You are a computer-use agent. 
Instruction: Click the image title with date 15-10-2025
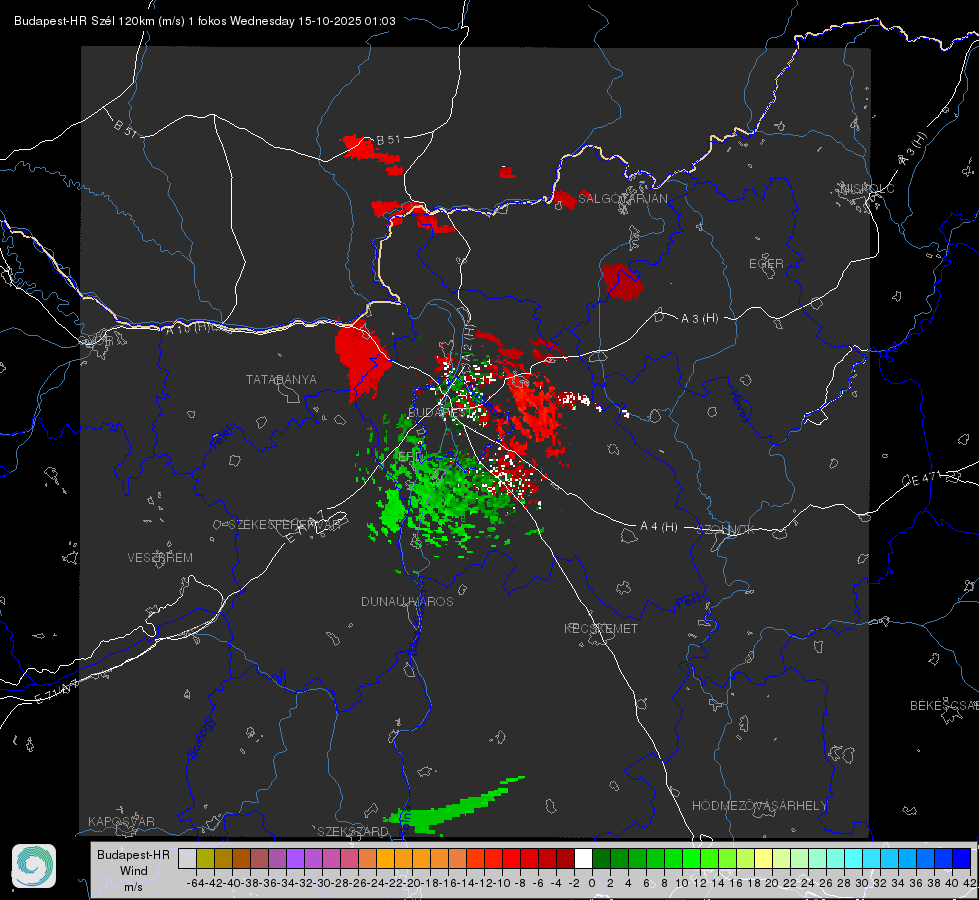click(205, 21)
